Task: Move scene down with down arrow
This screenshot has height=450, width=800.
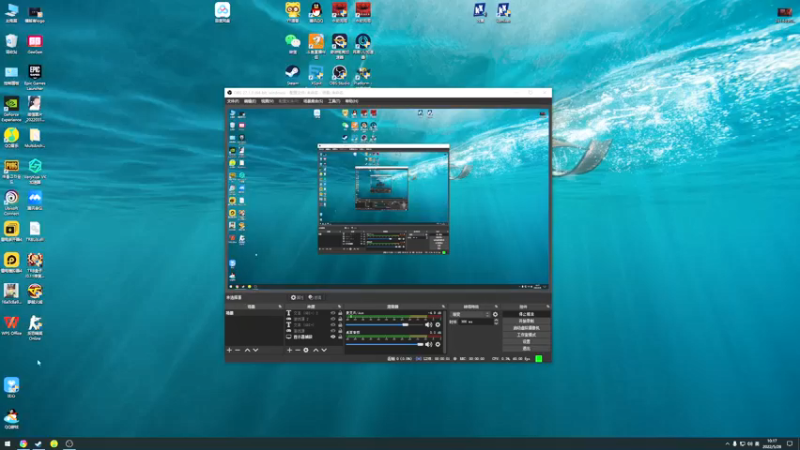Action: click(255, 350)
